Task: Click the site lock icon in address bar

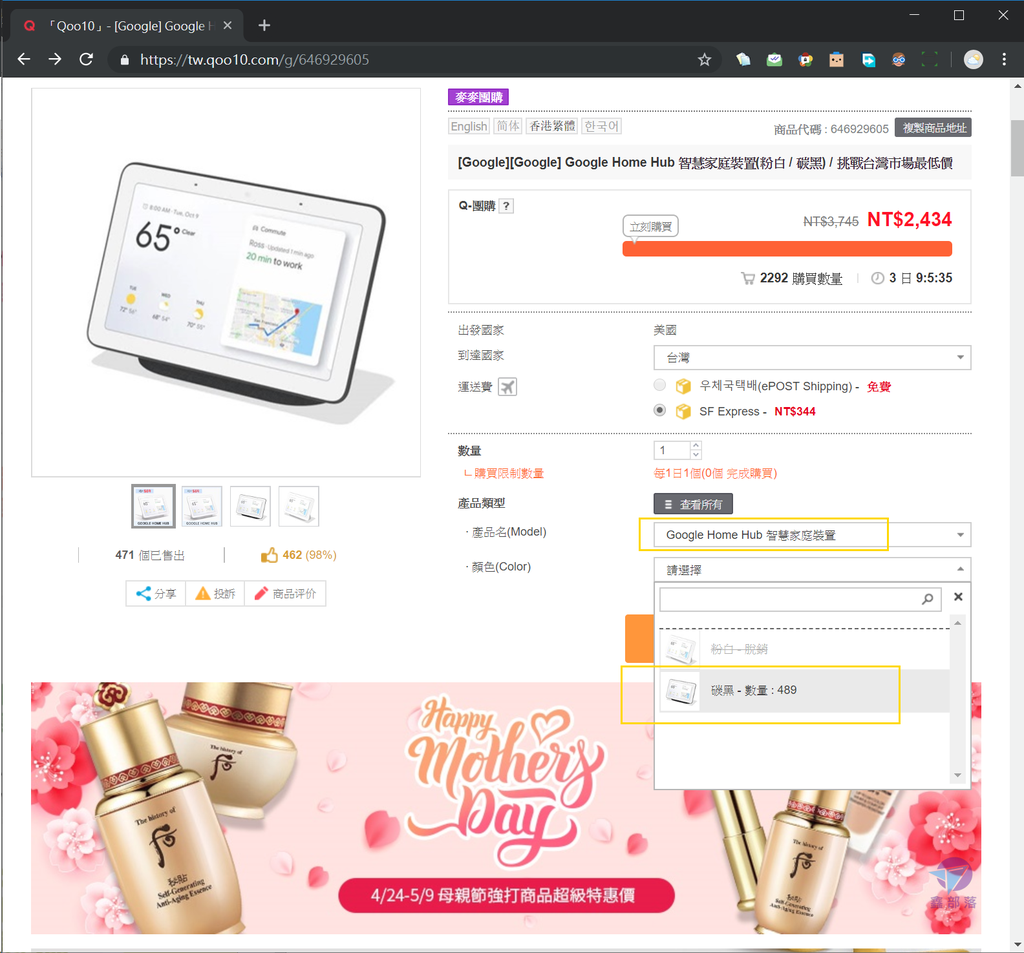Action: 124,60
